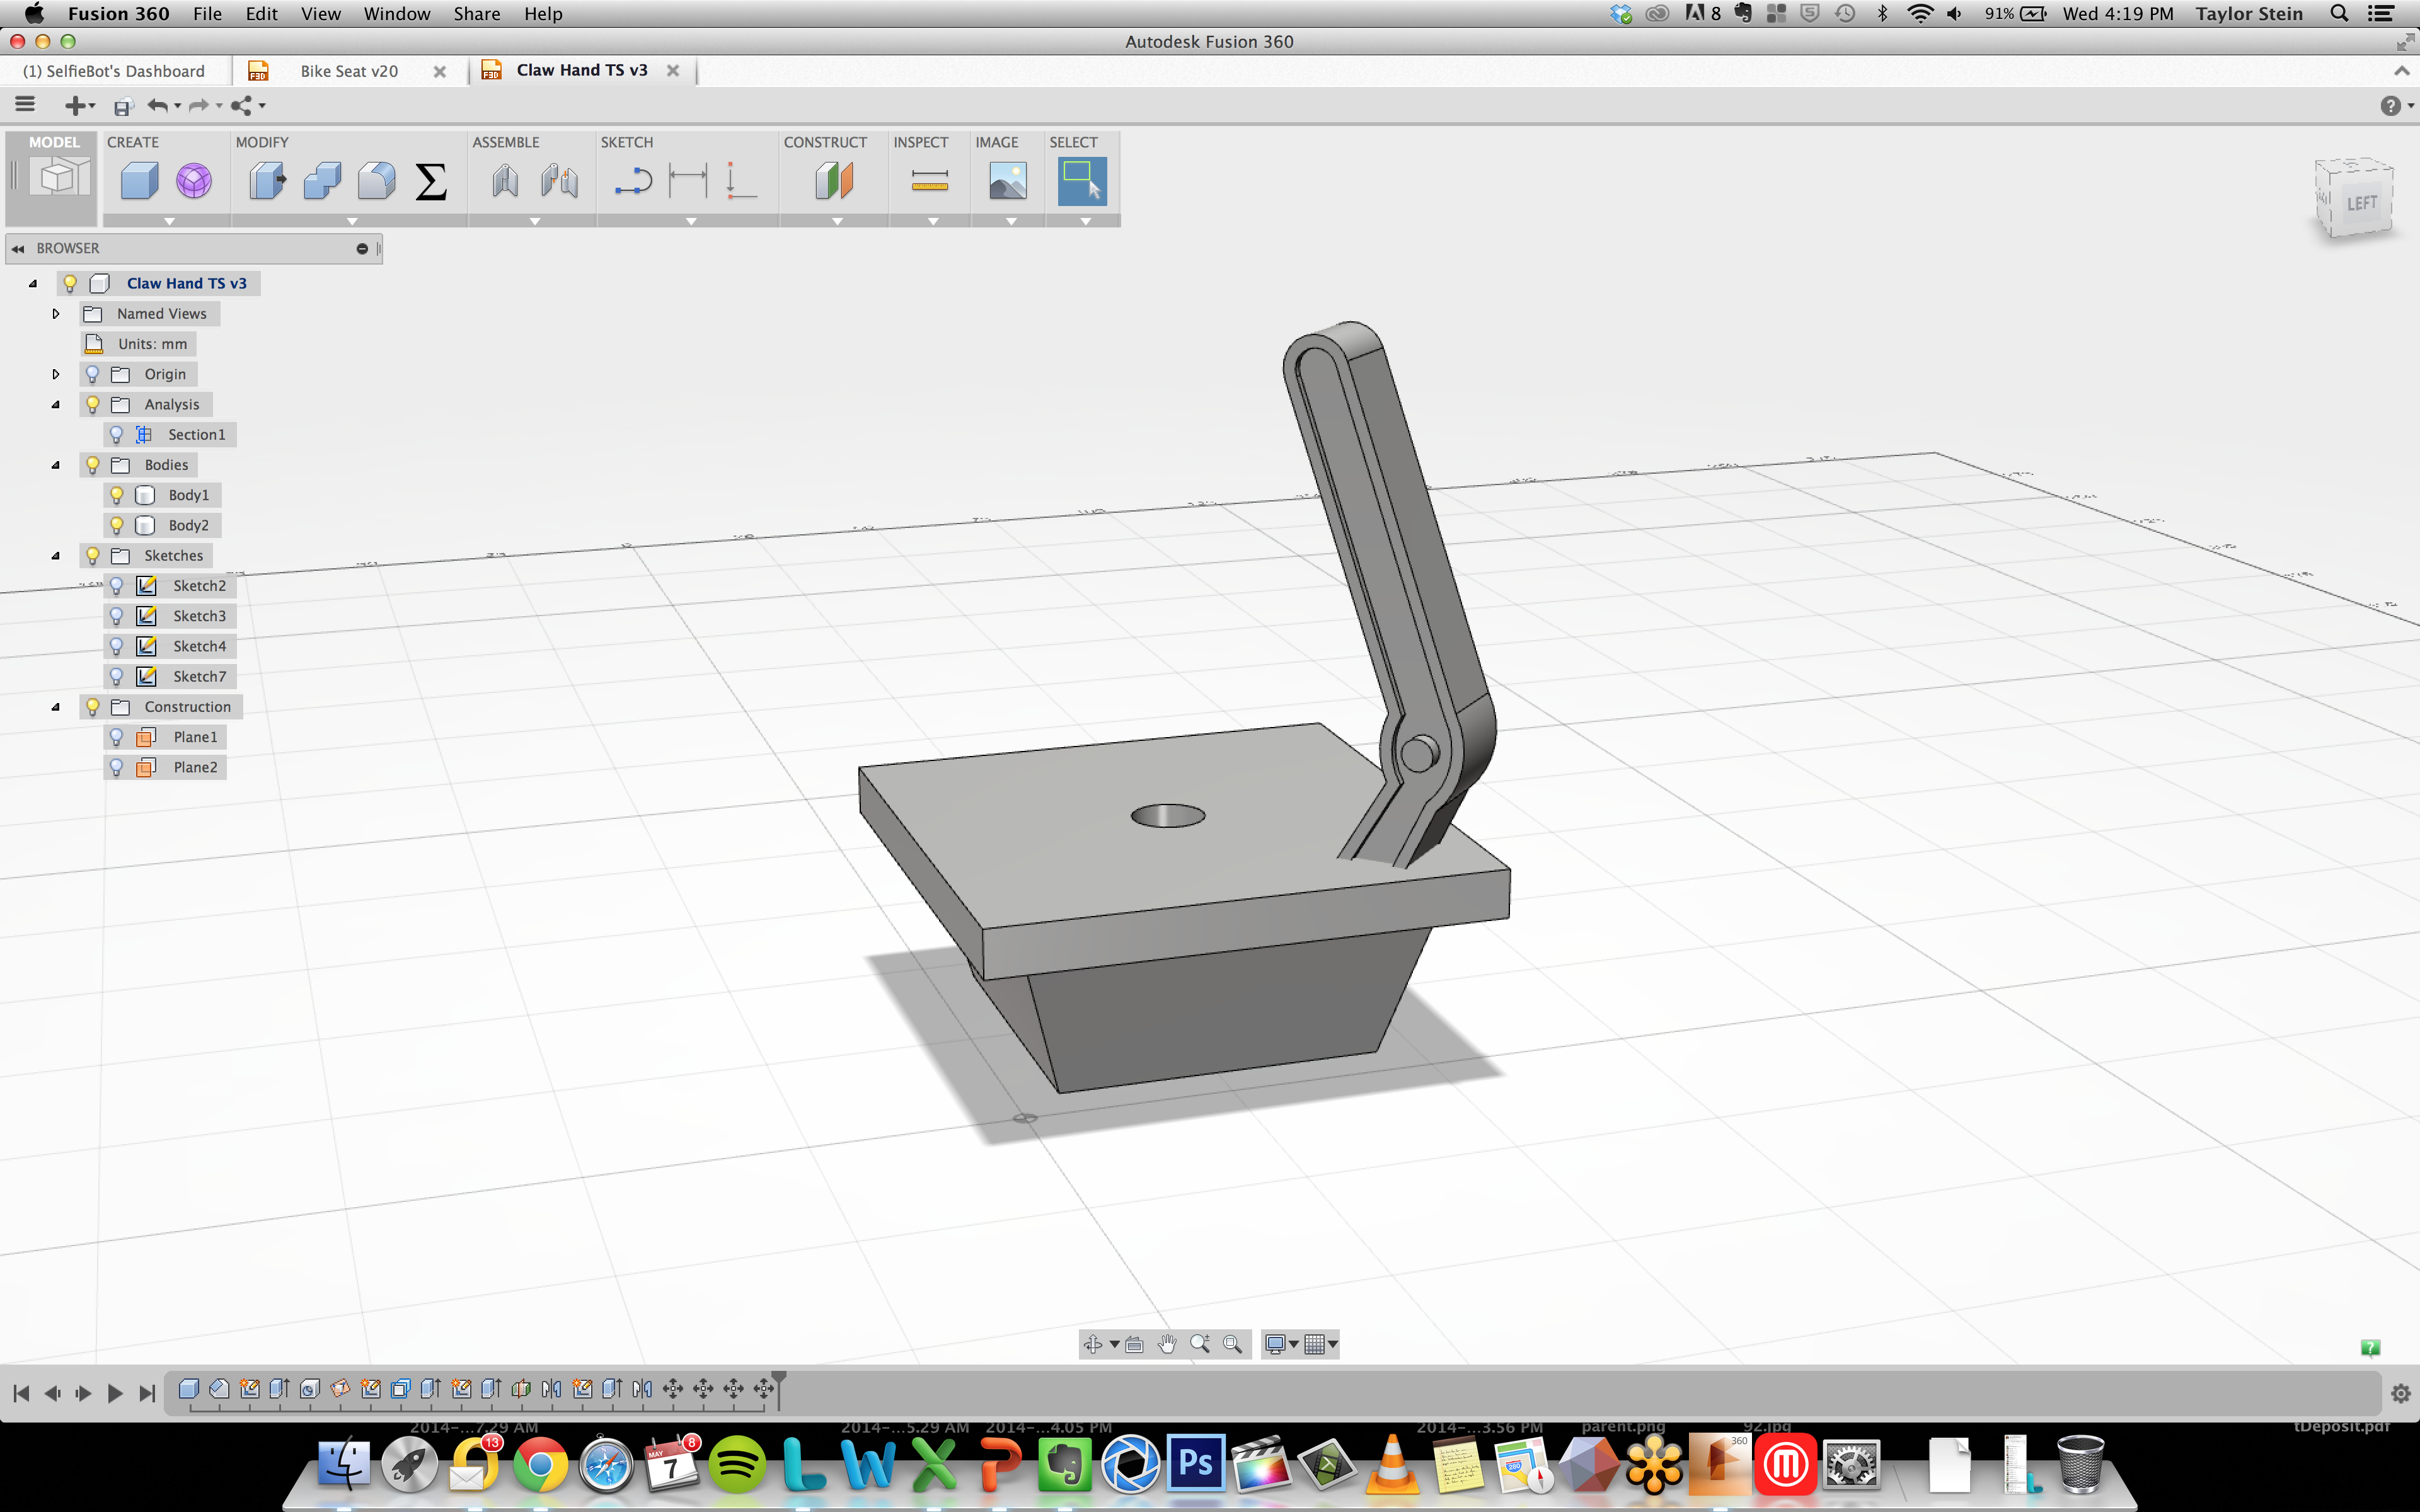Toggle visibility of Section1
The image size is (2420, 1512).
click(116, 434)
